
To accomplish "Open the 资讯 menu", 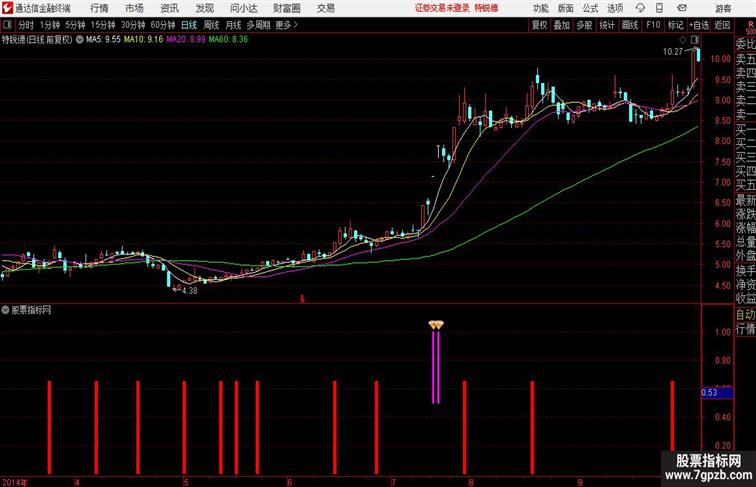I will tap(169, 8).
